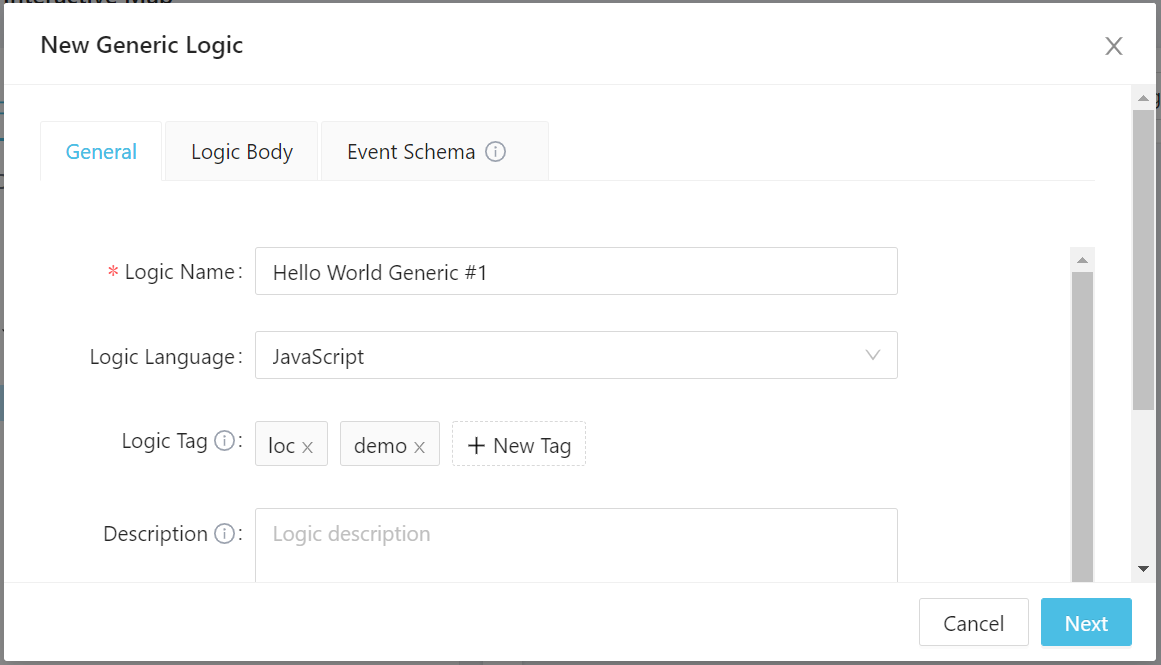Screen dimensions: 1161x665
Task: Open the Logic Body tab
Action: (x=242, y=152)
